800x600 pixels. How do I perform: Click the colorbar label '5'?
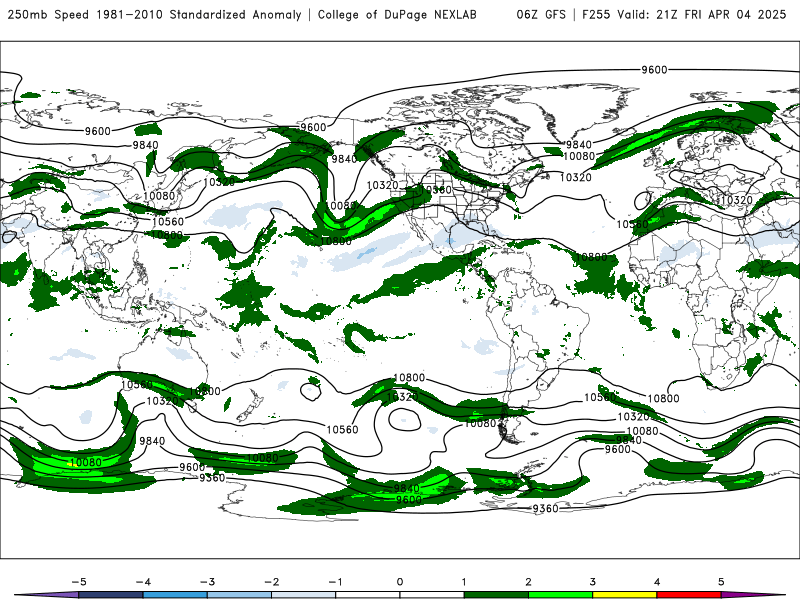pyautogui.click(x=721, y=582)
